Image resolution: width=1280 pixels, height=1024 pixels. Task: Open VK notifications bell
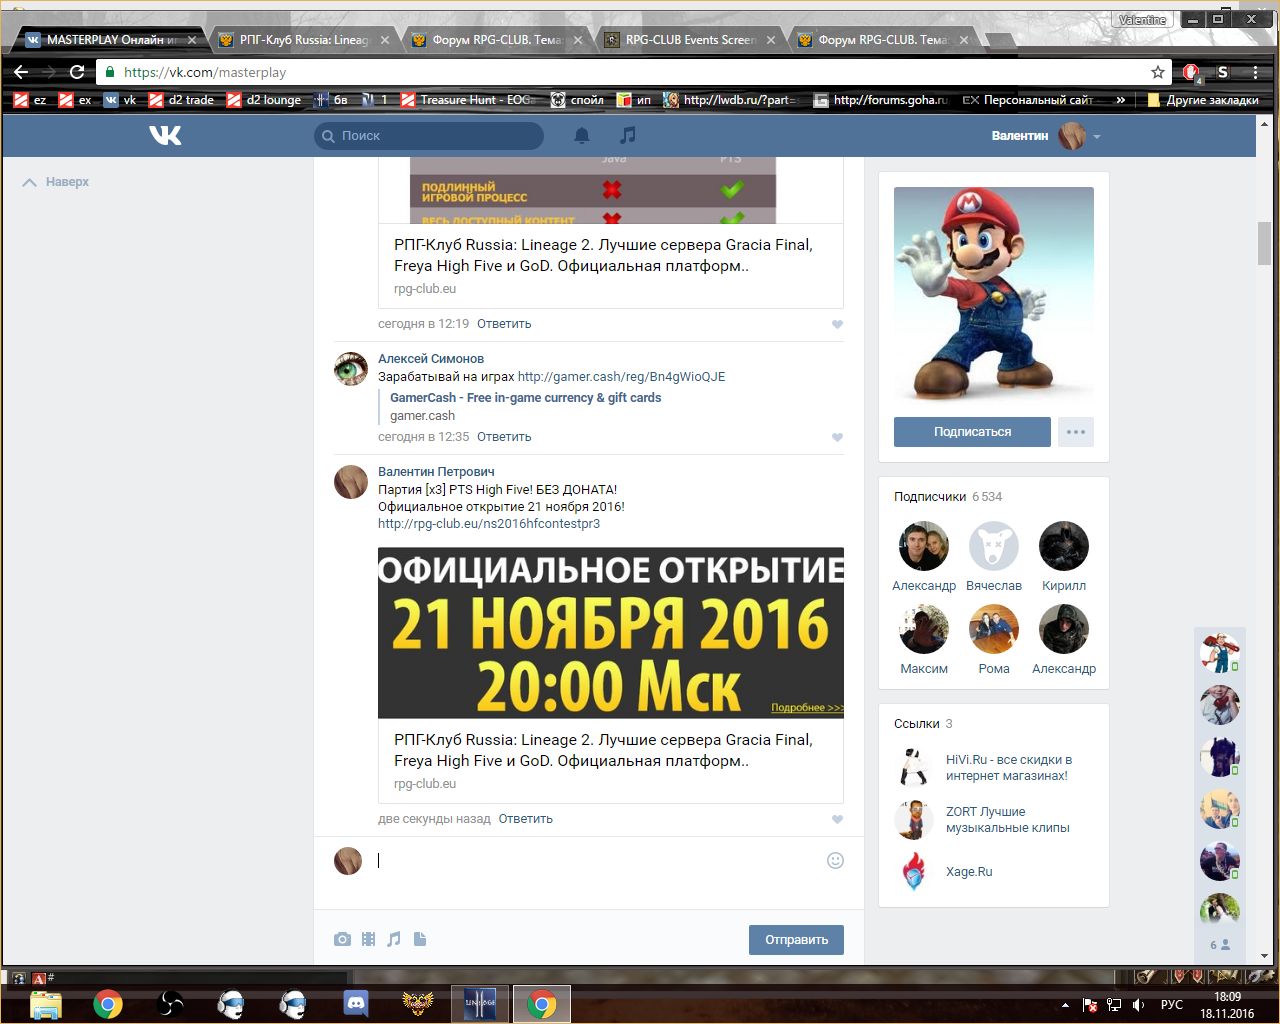[582, 135]
